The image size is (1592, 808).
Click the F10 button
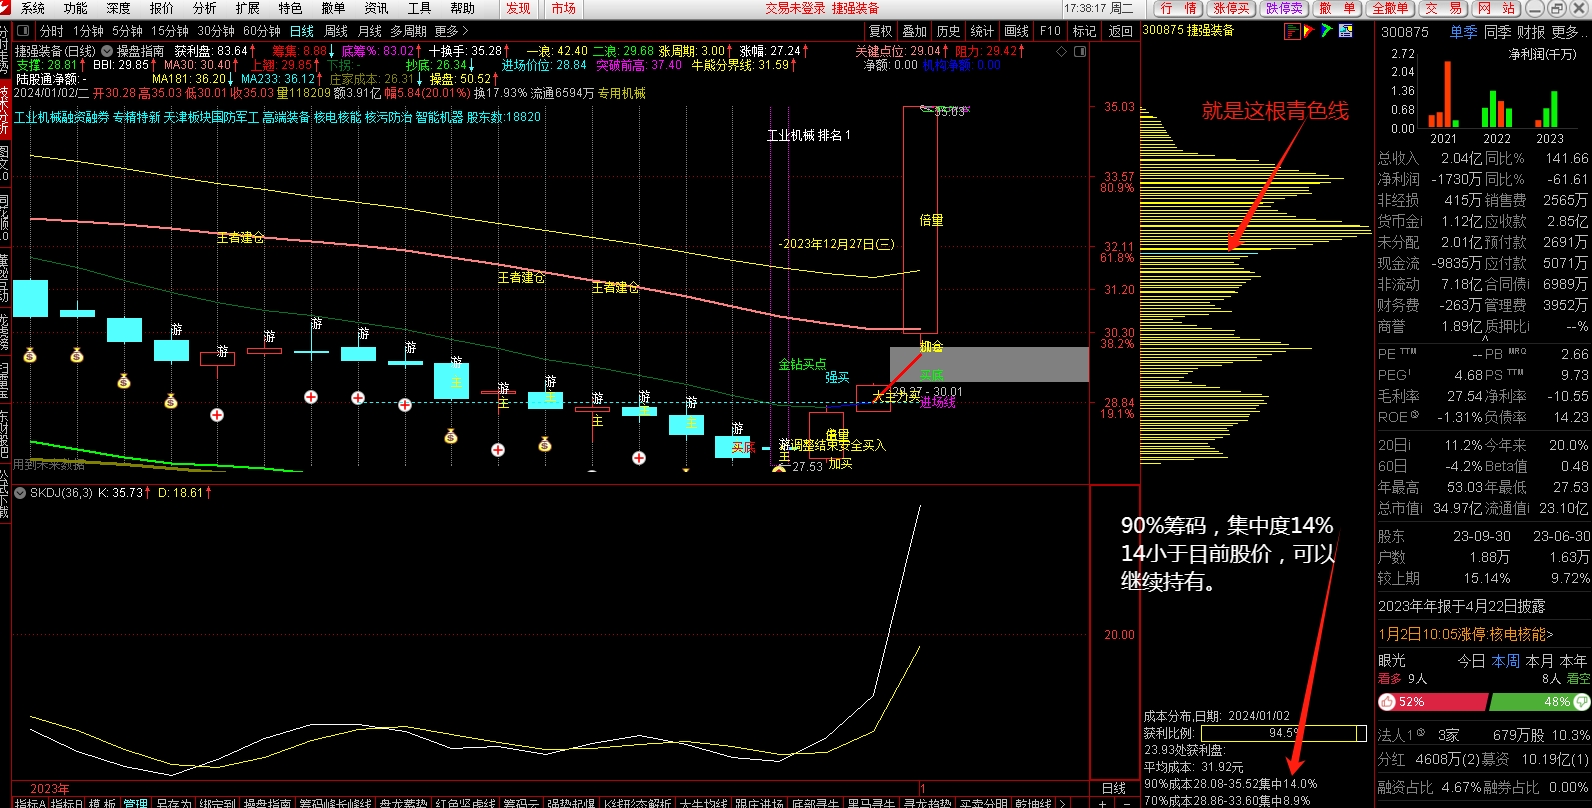click(x=1051, y=31)
